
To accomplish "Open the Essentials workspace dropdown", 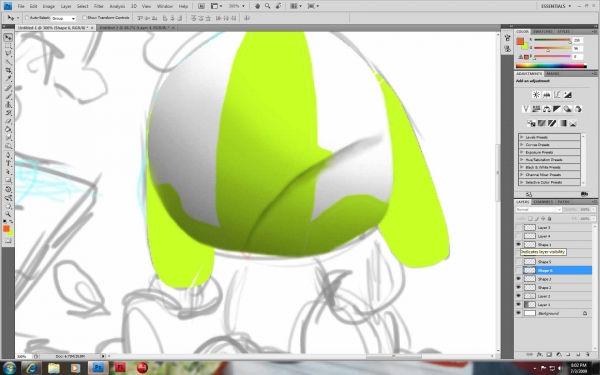I will (556, 6).
